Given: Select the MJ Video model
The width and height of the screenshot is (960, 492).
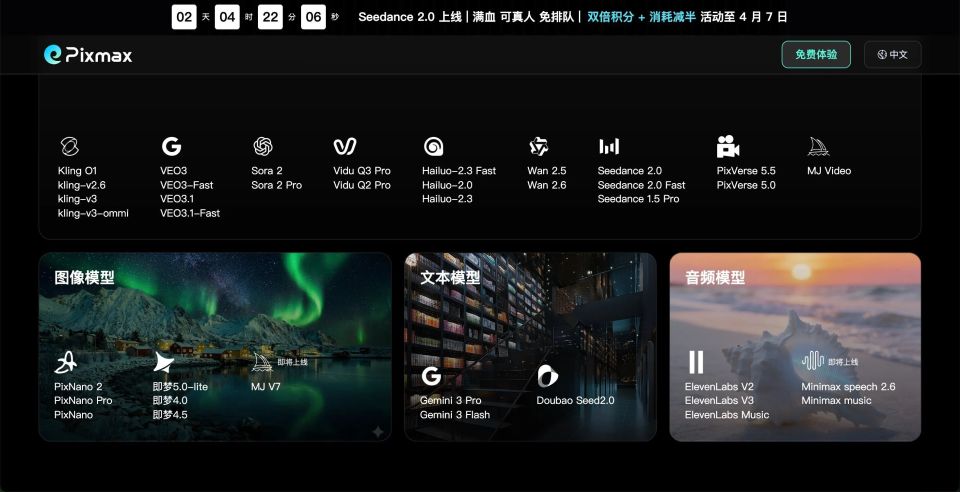Looking at the screenshot, I should tap(829, 171).
